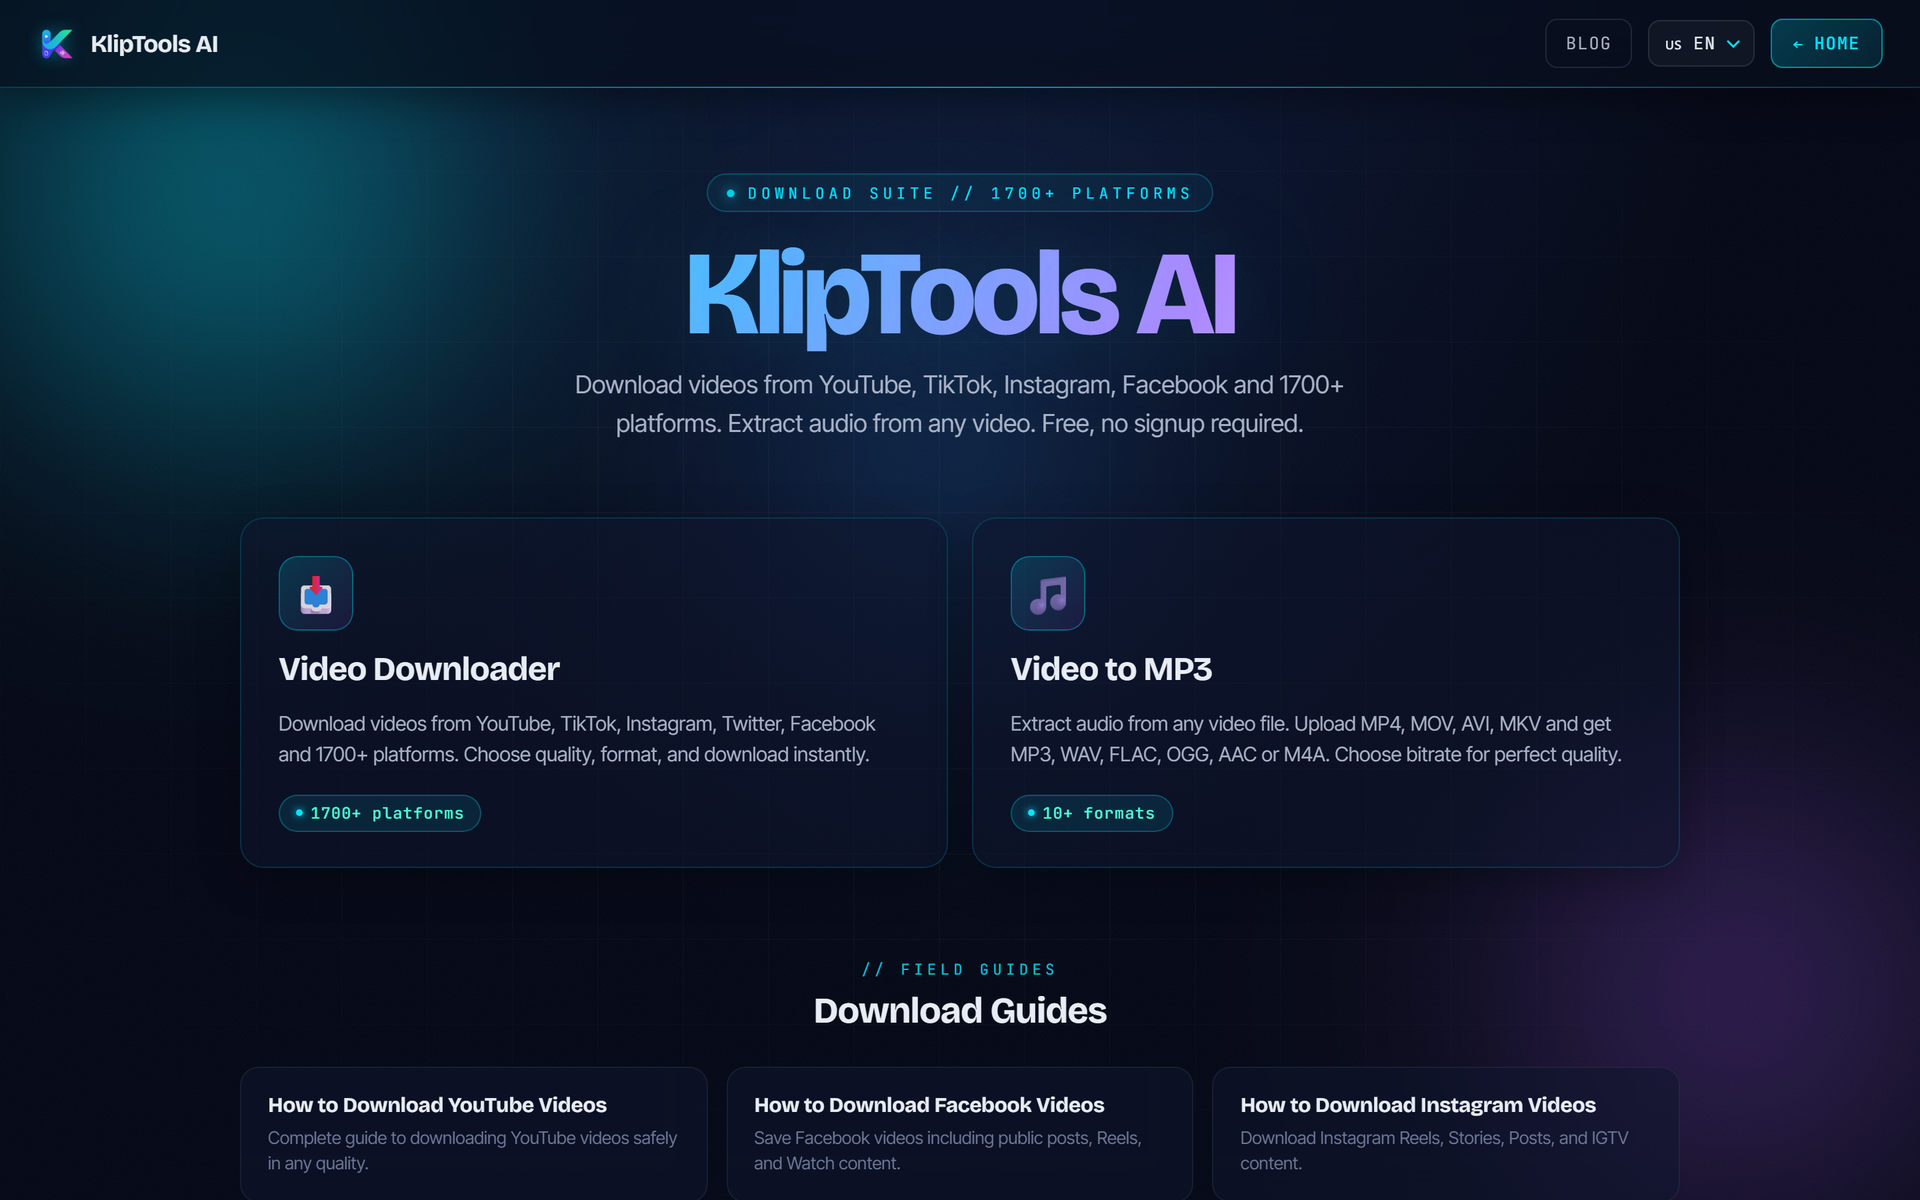Click the Video to MP3 music note icon

pyautogui.click(x=1048, y=593)
